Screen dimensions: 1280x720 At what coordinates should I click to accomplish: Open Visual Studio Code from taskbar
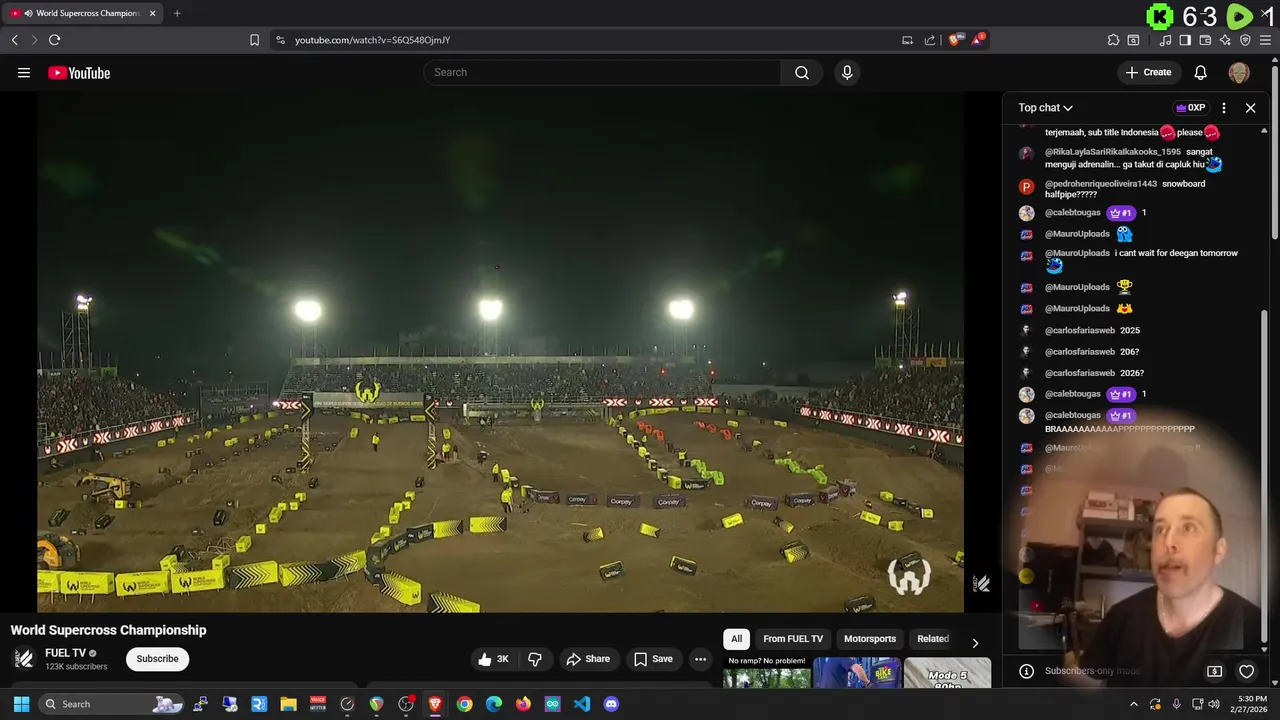pyautogui.click(x=582, y=704)
